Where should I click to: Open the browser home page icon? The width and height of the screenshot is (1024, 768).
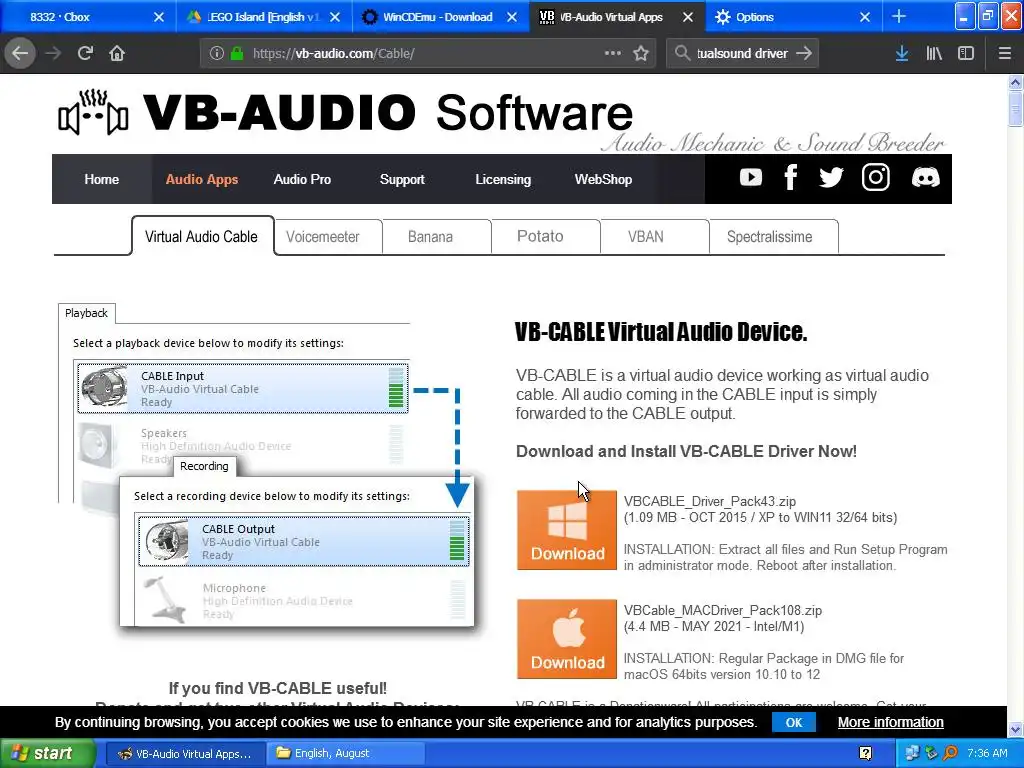[x=117, y=54]
